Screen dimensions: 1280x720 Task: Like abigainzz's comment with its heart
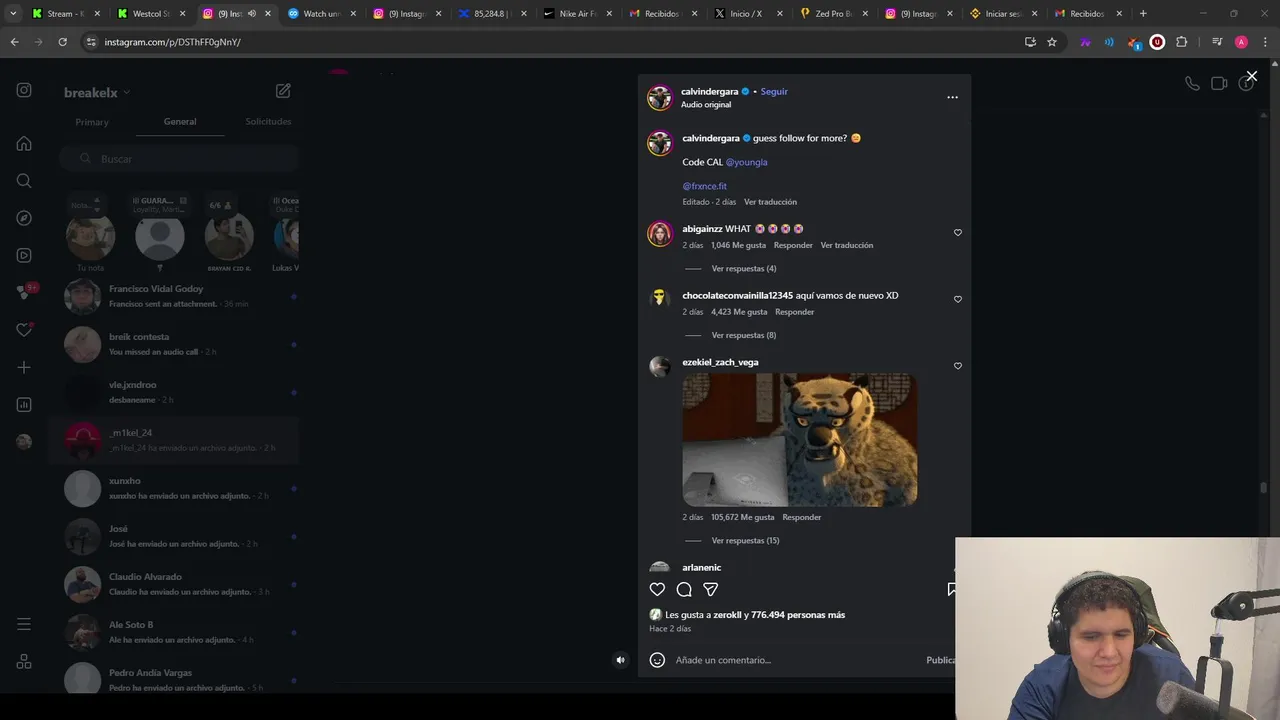(x=957, y=232)
